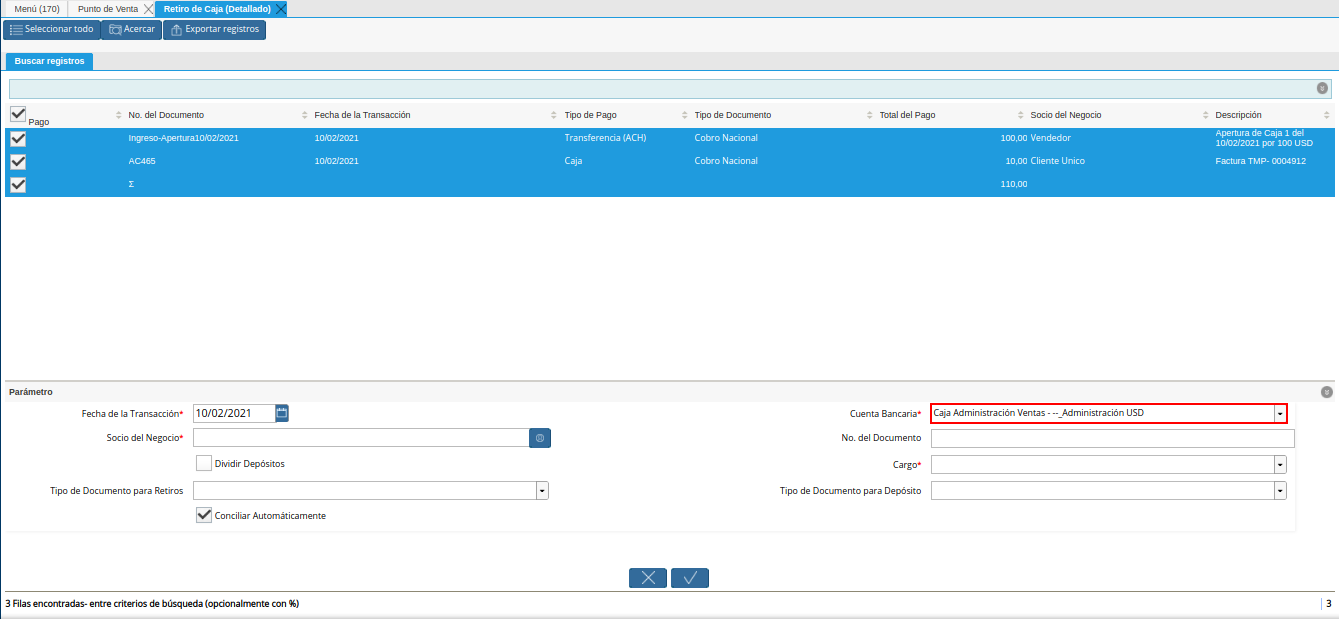Close the Retiro de Caja (Detallado) tab
The width and height of the screenshot is (1339, 619).
[281, 9]
